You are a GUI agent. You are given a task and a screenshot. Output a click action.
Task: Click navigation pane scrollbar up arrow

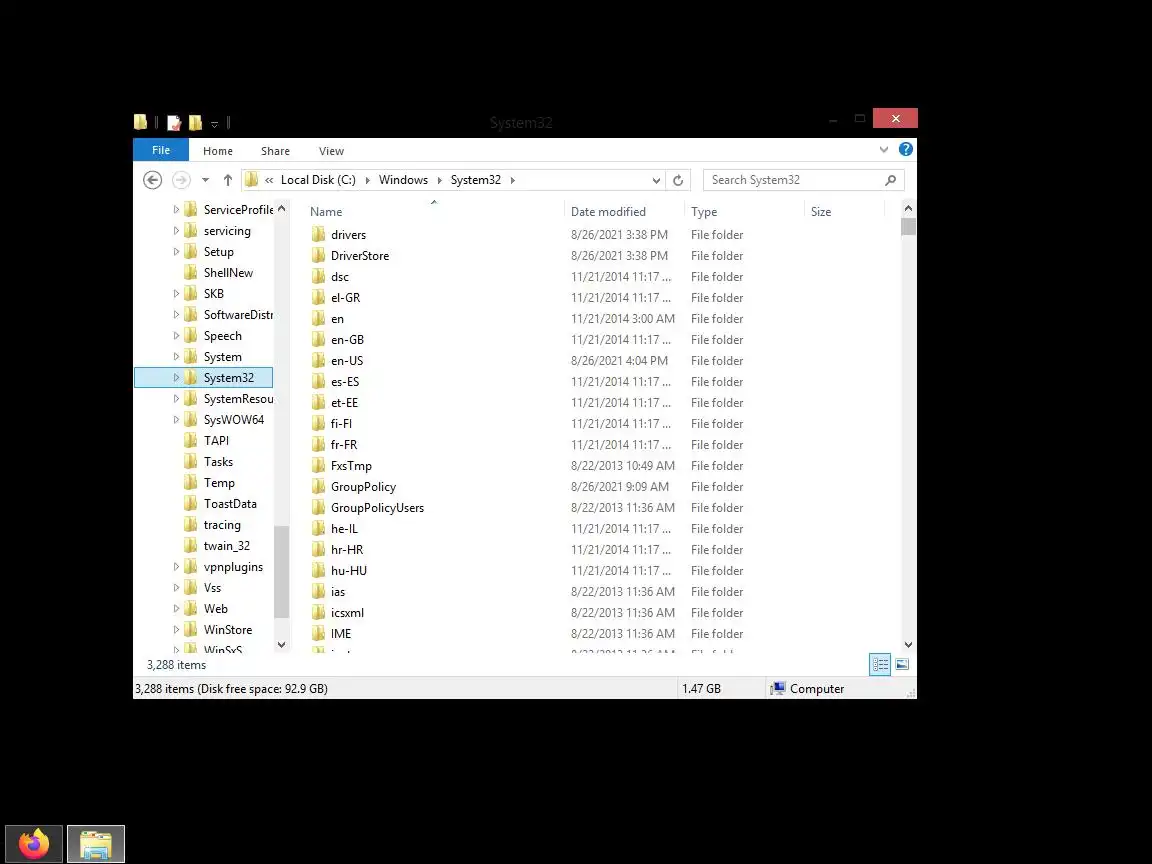[x=281, y=209]
